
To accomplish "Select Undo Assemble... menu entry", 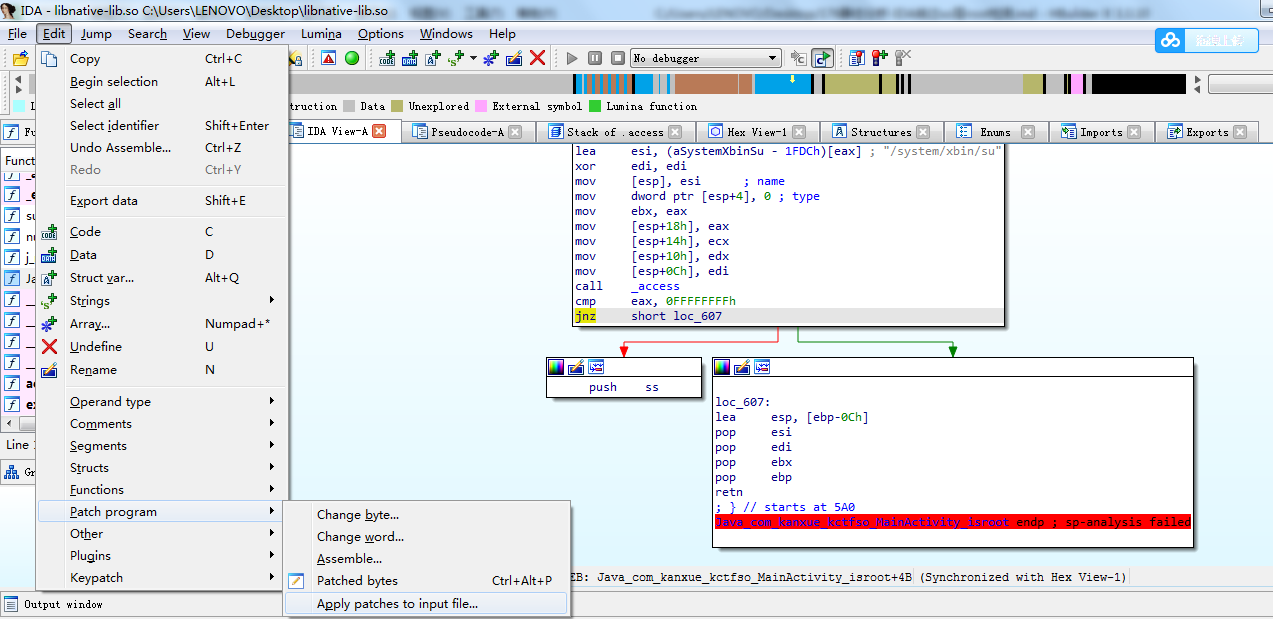I will [162, 147].
